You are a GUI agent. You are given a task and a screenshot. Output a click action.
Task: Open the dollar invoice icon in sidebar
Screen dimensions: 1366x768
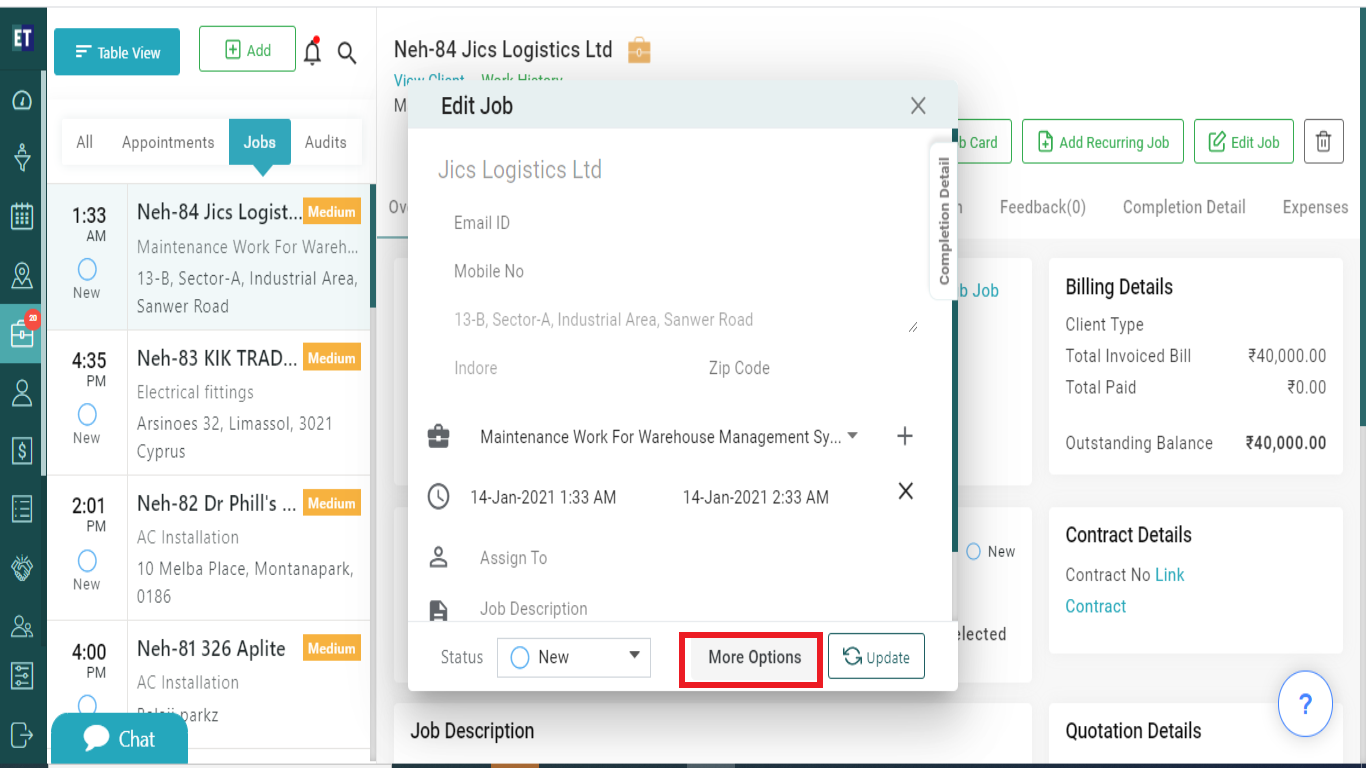tap(22, 450)
